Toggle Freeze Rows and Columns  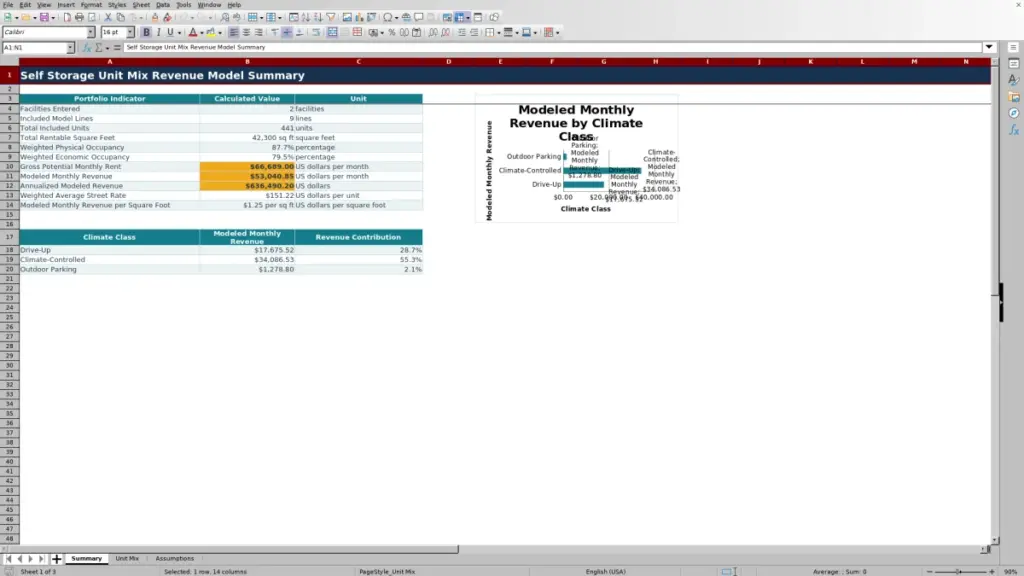(x=460, y=17)
